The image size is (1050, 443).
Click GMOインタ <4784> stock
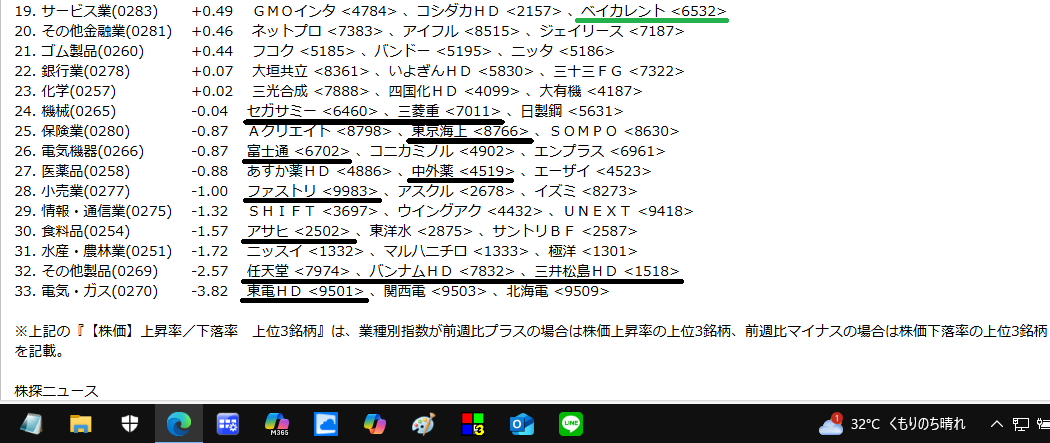(325, 11)
